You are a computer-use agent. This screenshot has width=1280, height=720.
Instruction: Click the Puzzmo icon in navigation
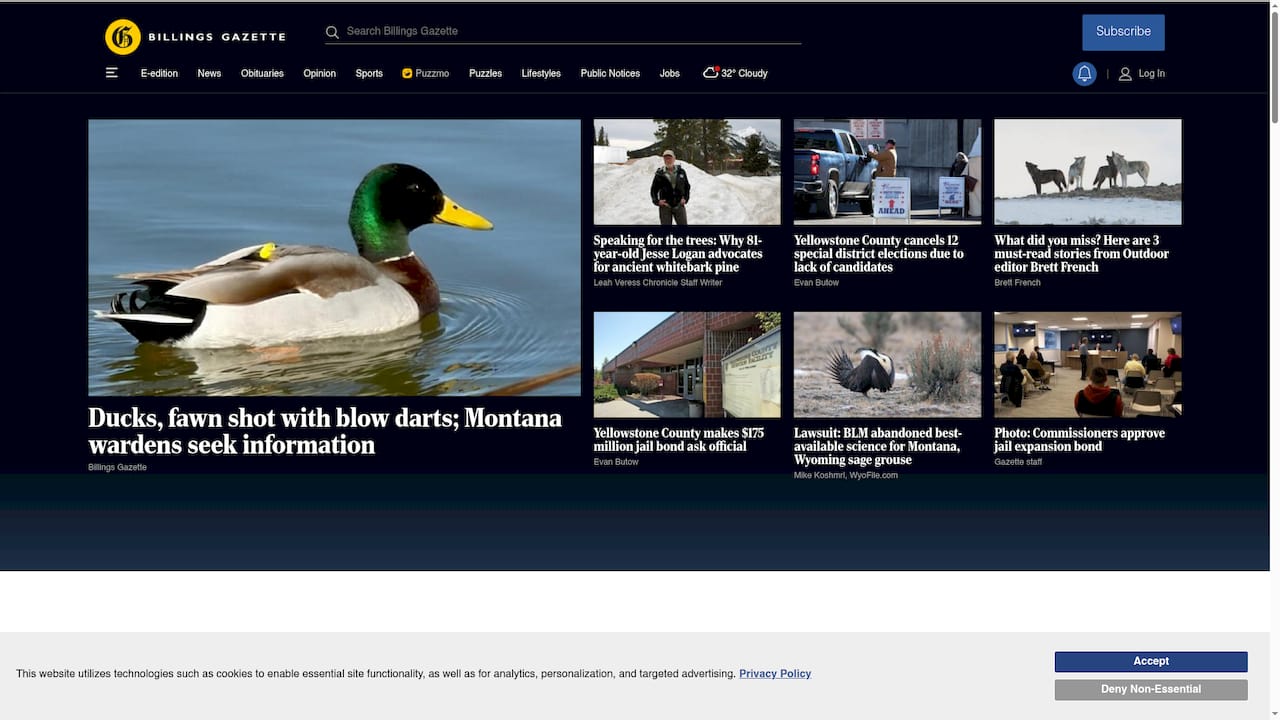(407, 73)
